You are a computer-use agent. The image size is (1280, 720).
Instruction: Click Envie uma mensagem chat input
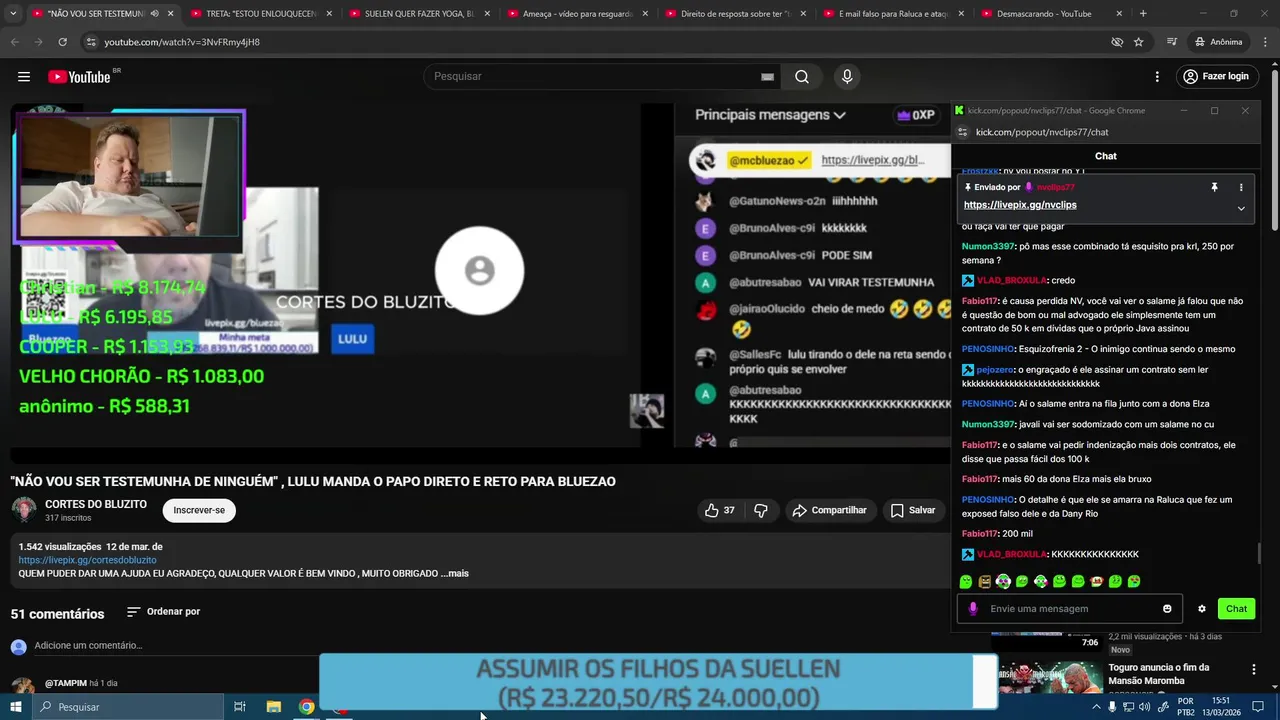tap(1070, 609)
